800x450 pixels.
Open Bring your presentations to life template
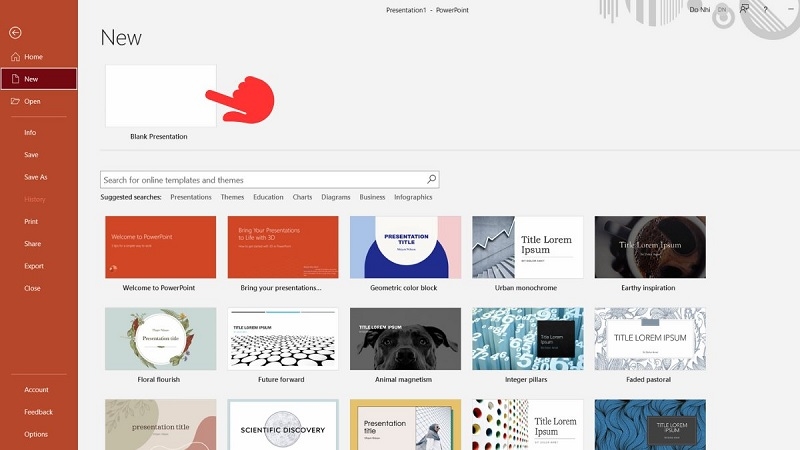(283, 247)
